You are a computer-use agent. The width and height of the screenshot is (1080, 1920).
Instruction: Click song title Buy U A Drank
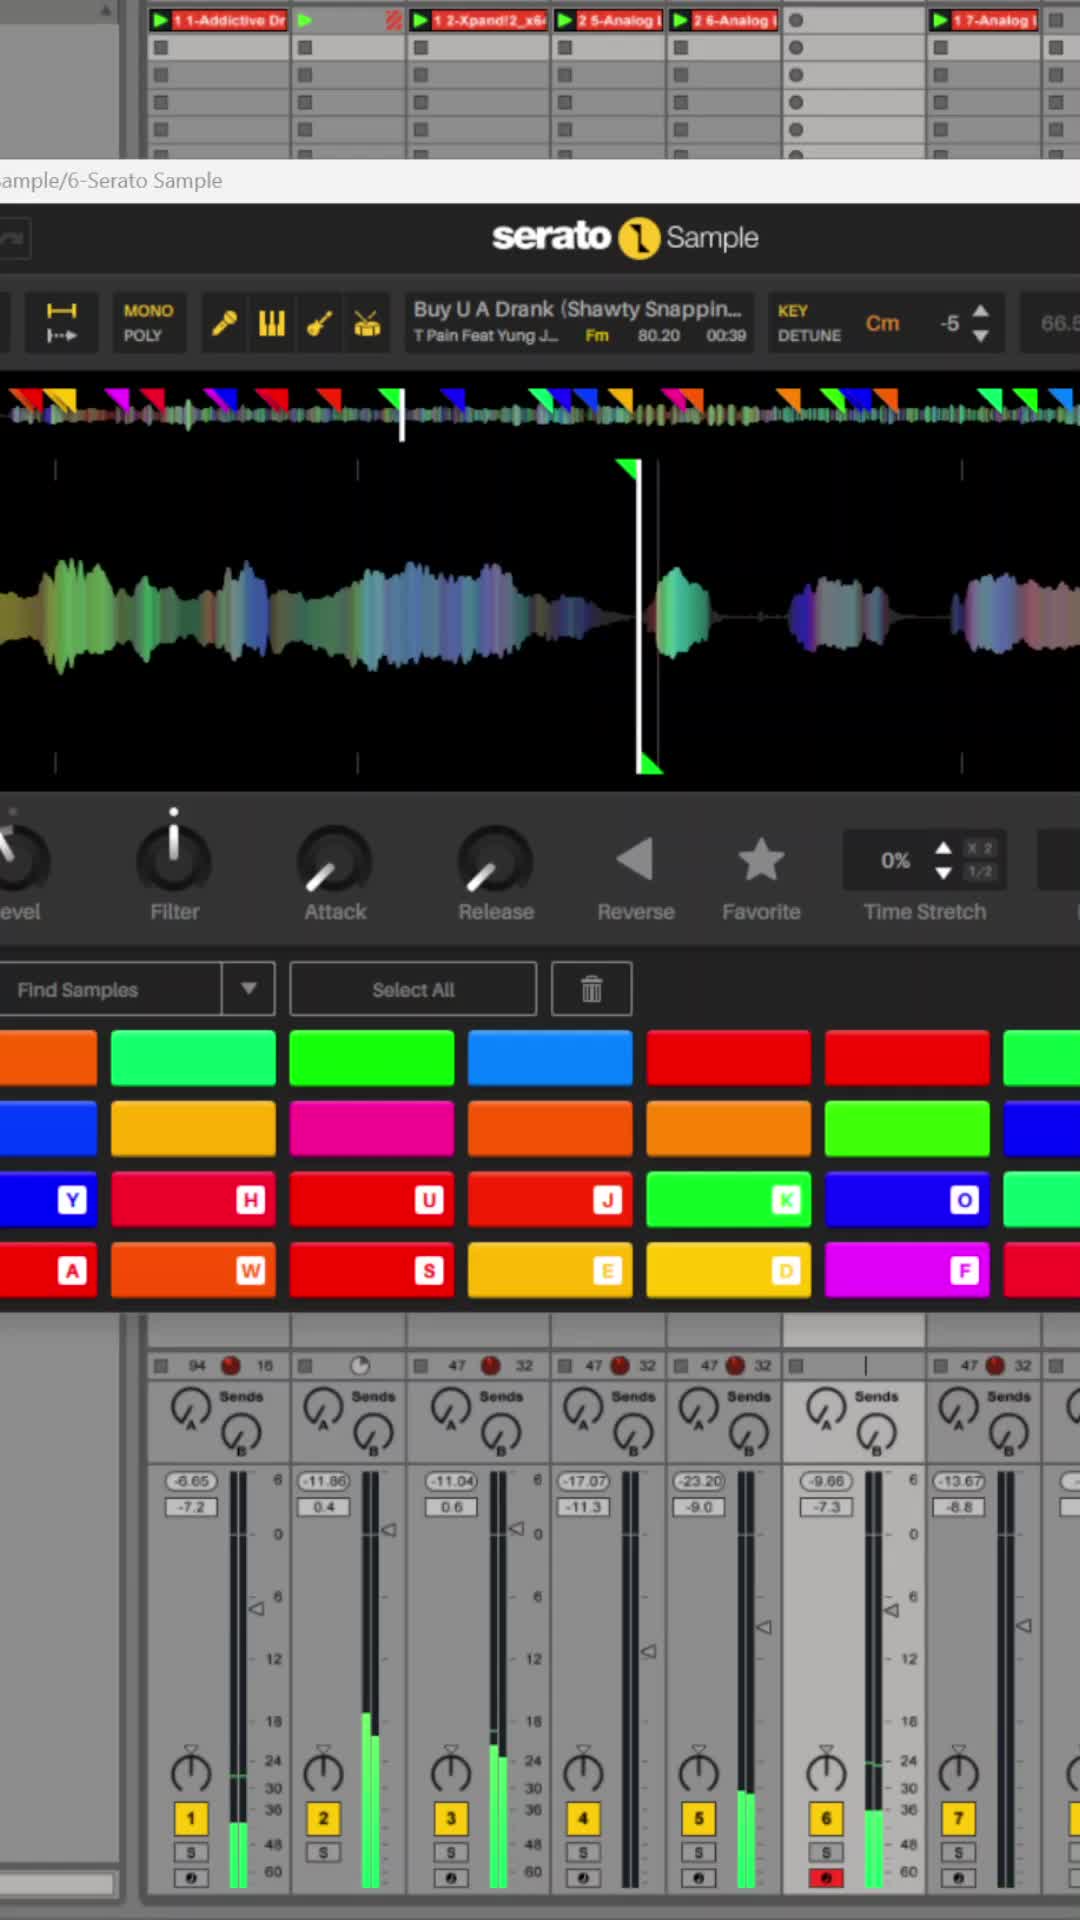point(578,309)
